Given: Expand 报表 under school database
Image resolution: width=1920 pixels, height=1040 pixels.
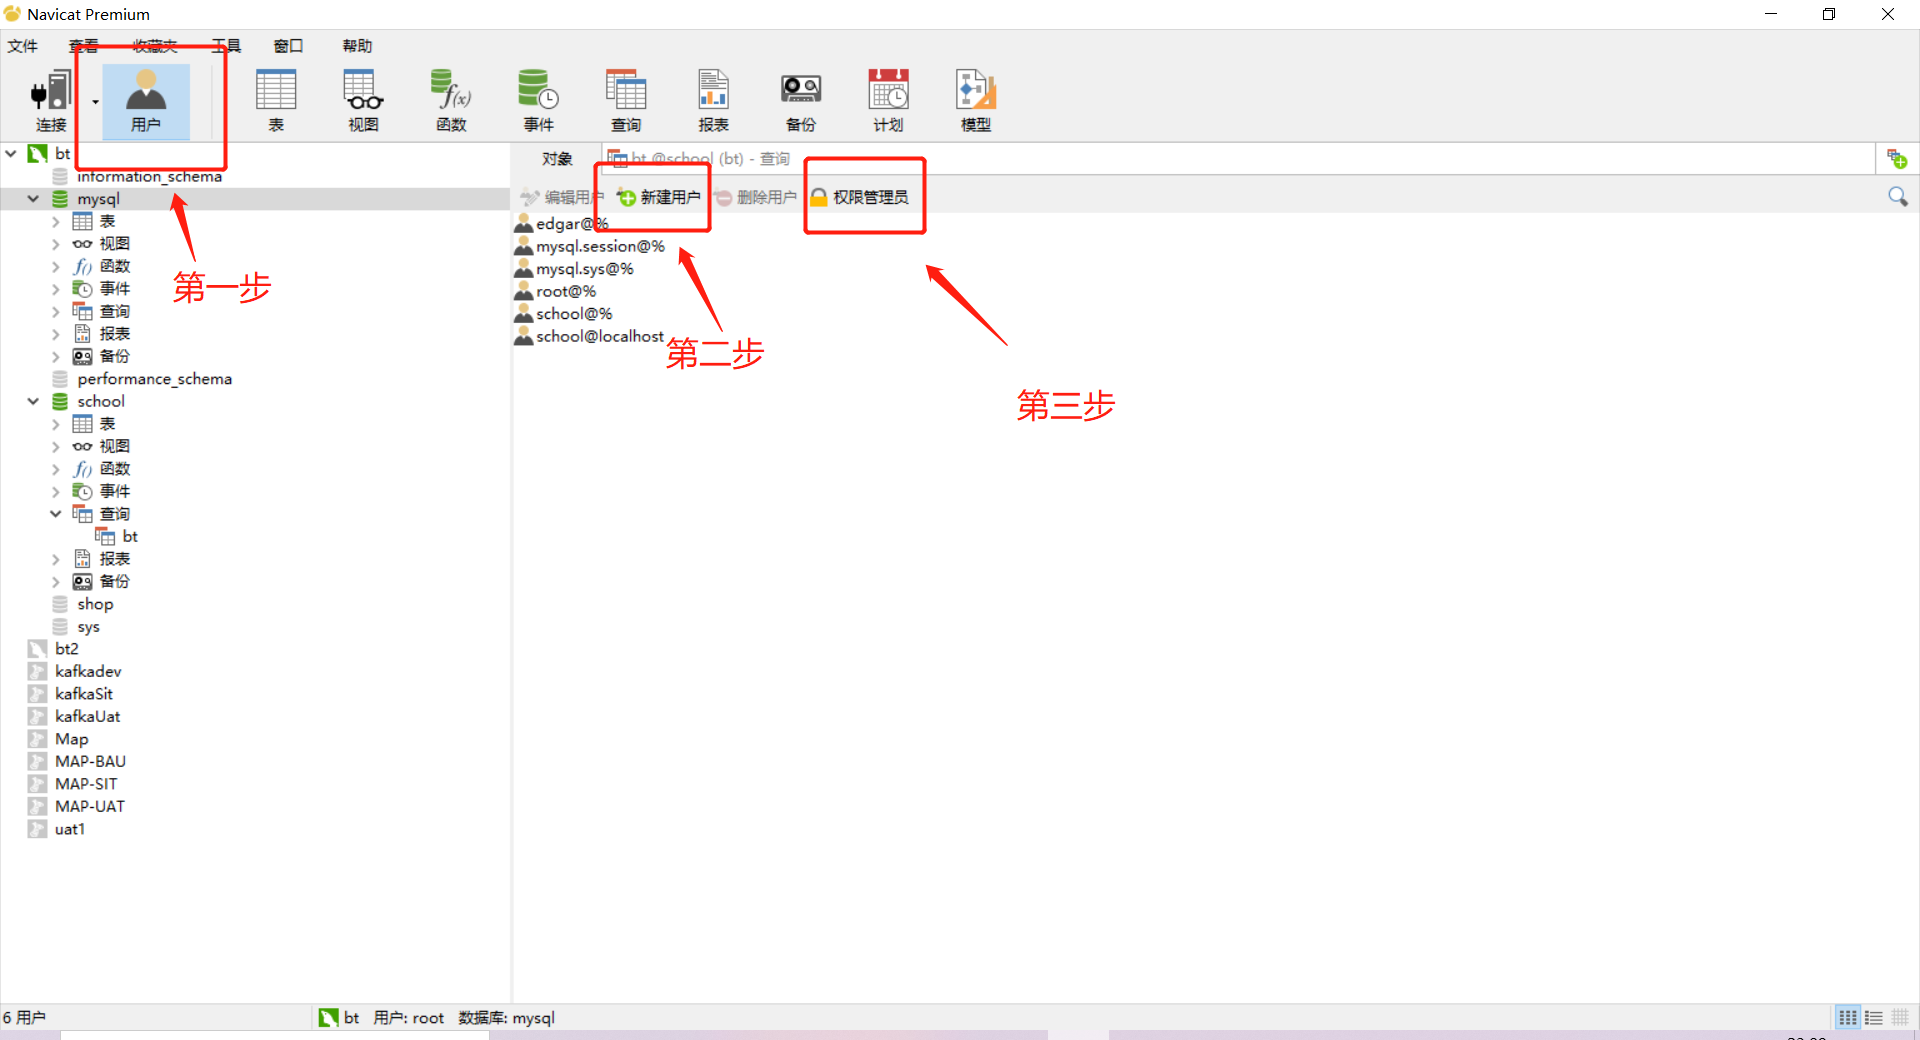Looking at the screenshot, I should pos(56,560).
